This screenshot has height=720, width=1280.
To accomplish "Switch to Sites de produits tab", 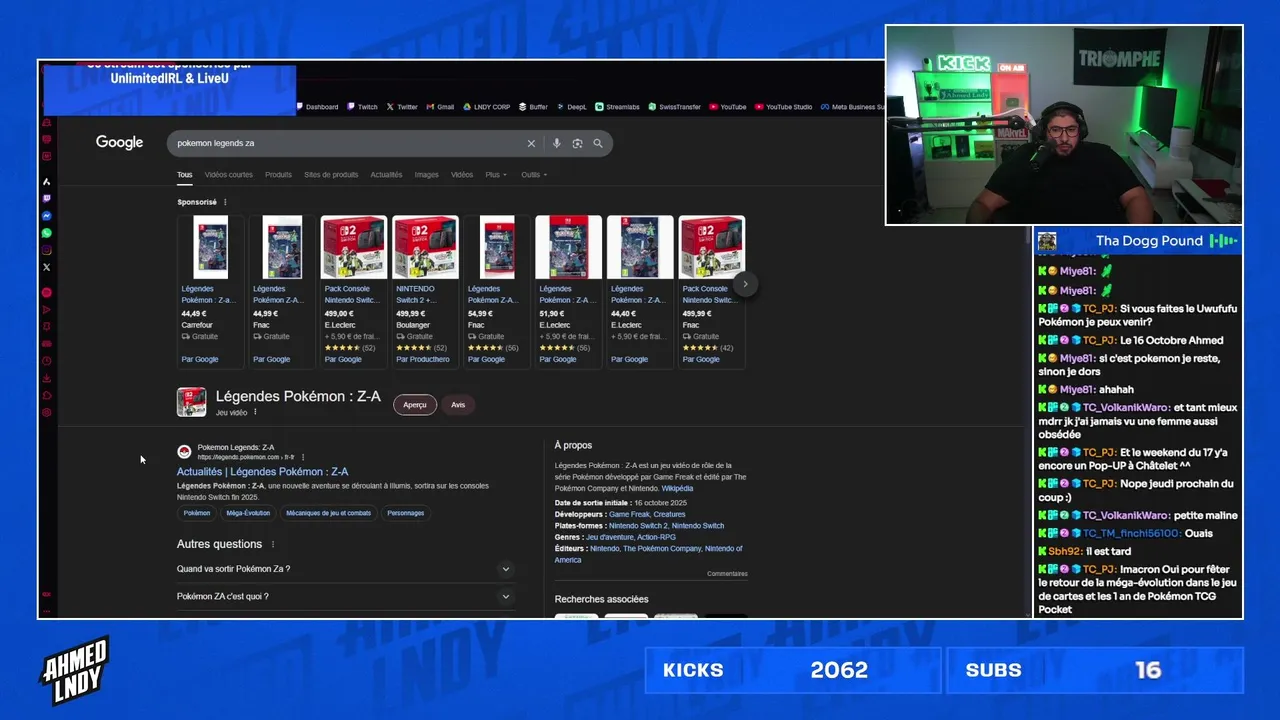I will 331,175.
